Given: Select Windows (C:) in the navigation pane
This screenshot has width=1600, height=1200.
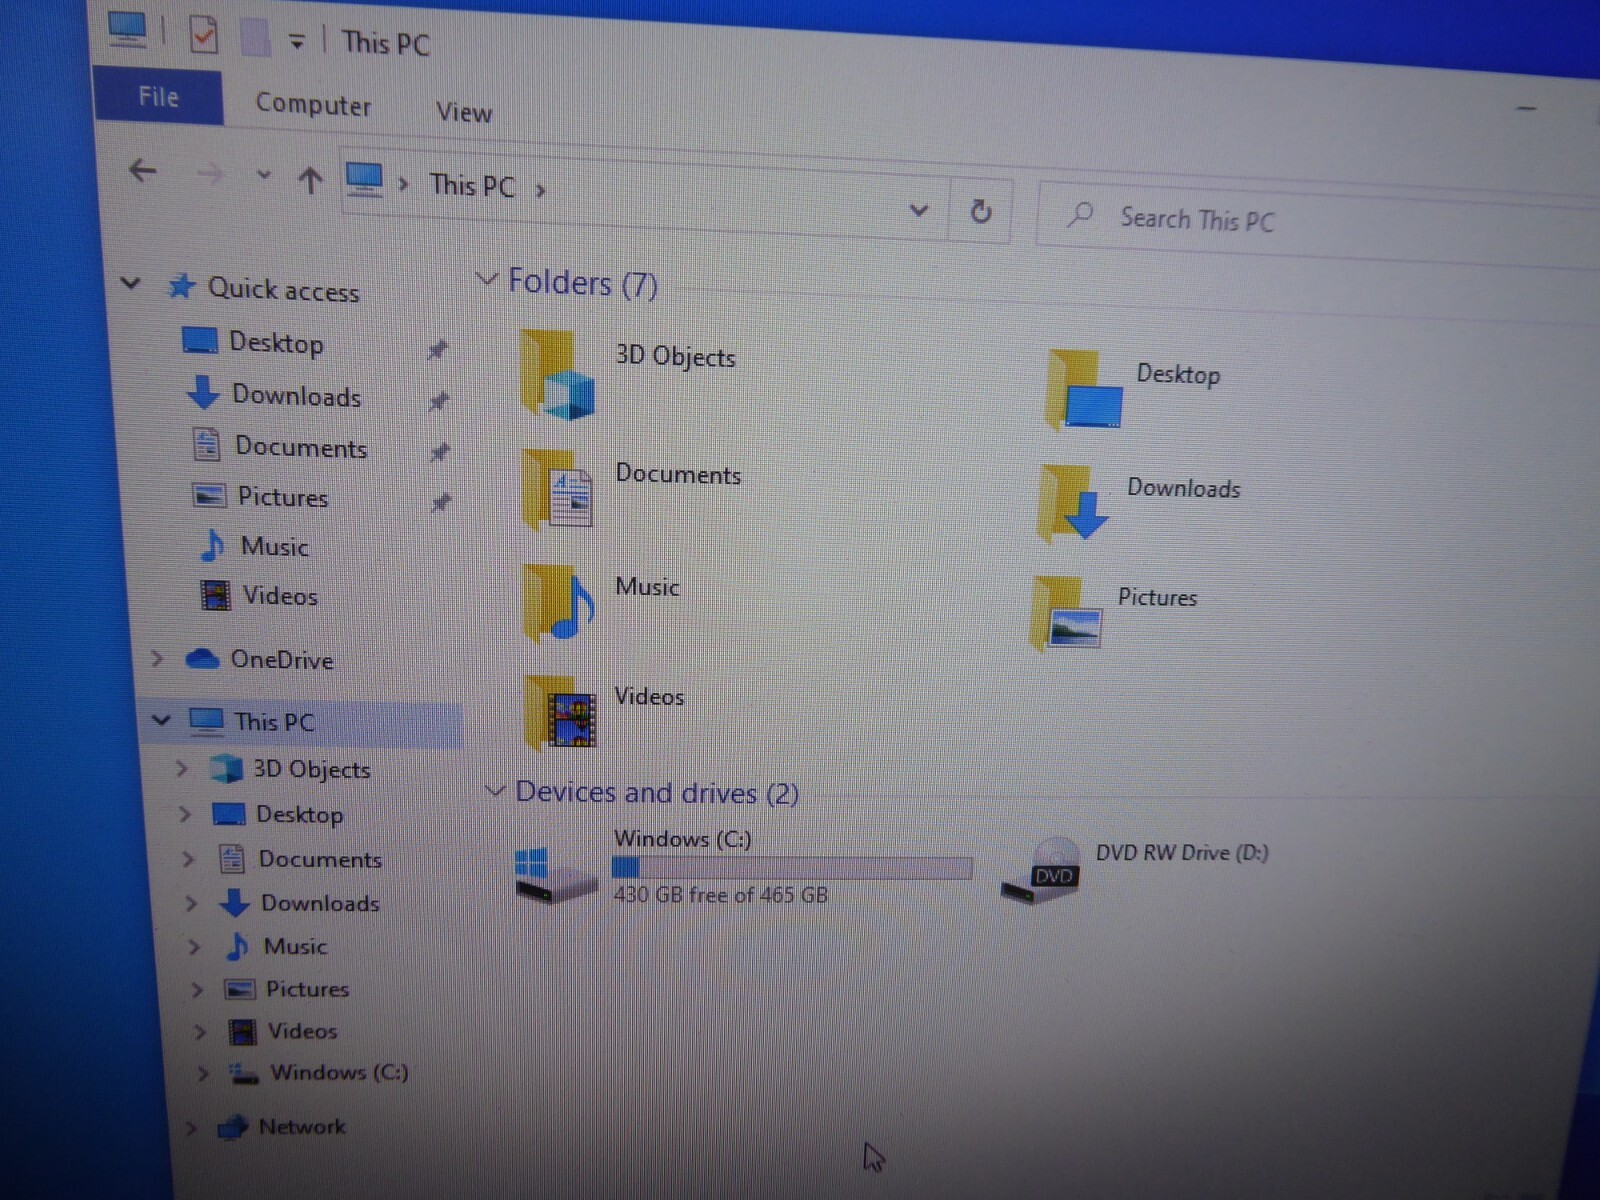Looking at the screenshot, I should [339, 1073].
